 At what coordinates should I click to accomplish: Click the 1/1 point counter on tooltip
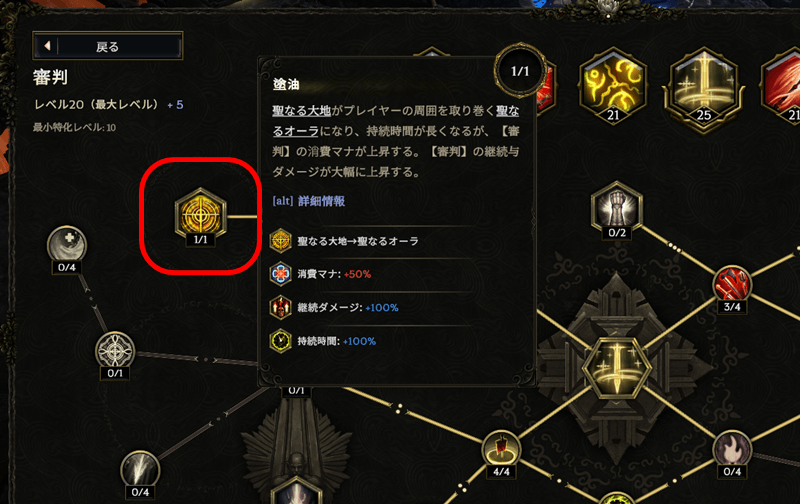coord(520,70)
